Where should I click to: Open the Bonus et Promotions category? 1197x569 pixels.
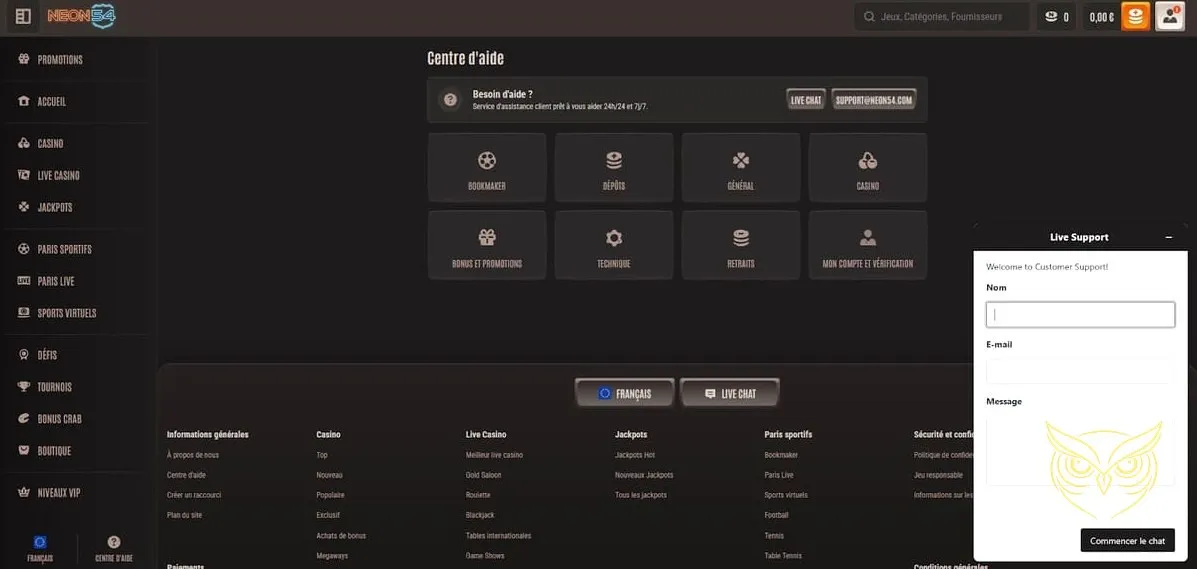(487, 245)
